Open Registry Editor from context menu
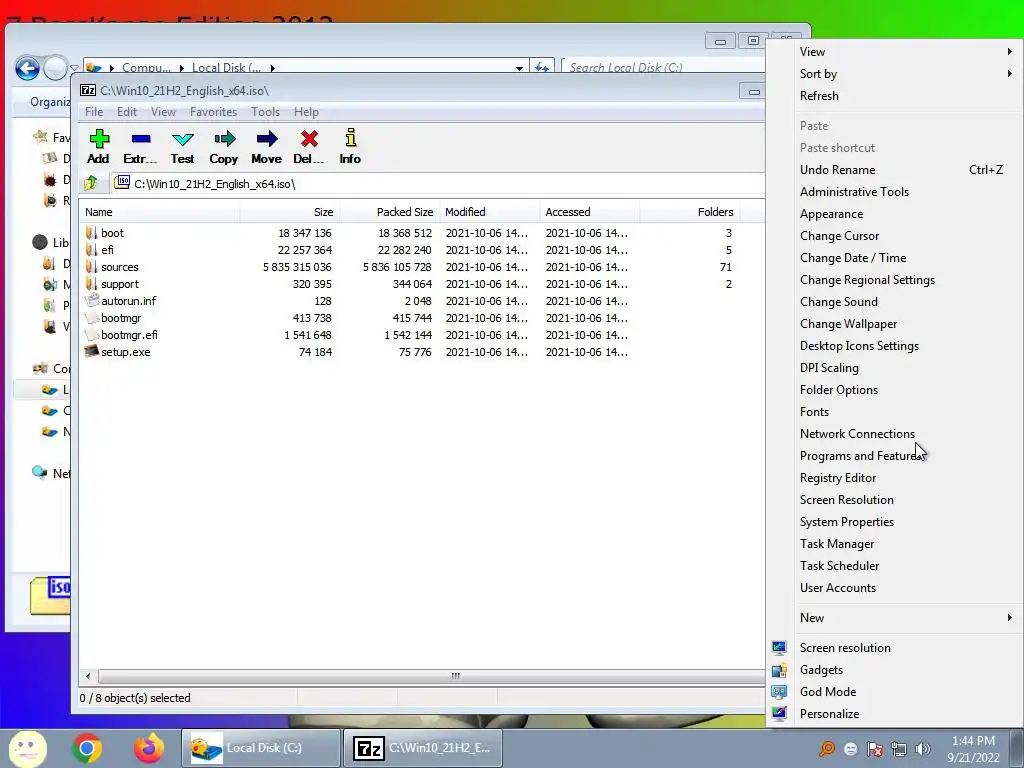Screen dimensions: 1024x768 coord(838,478)
